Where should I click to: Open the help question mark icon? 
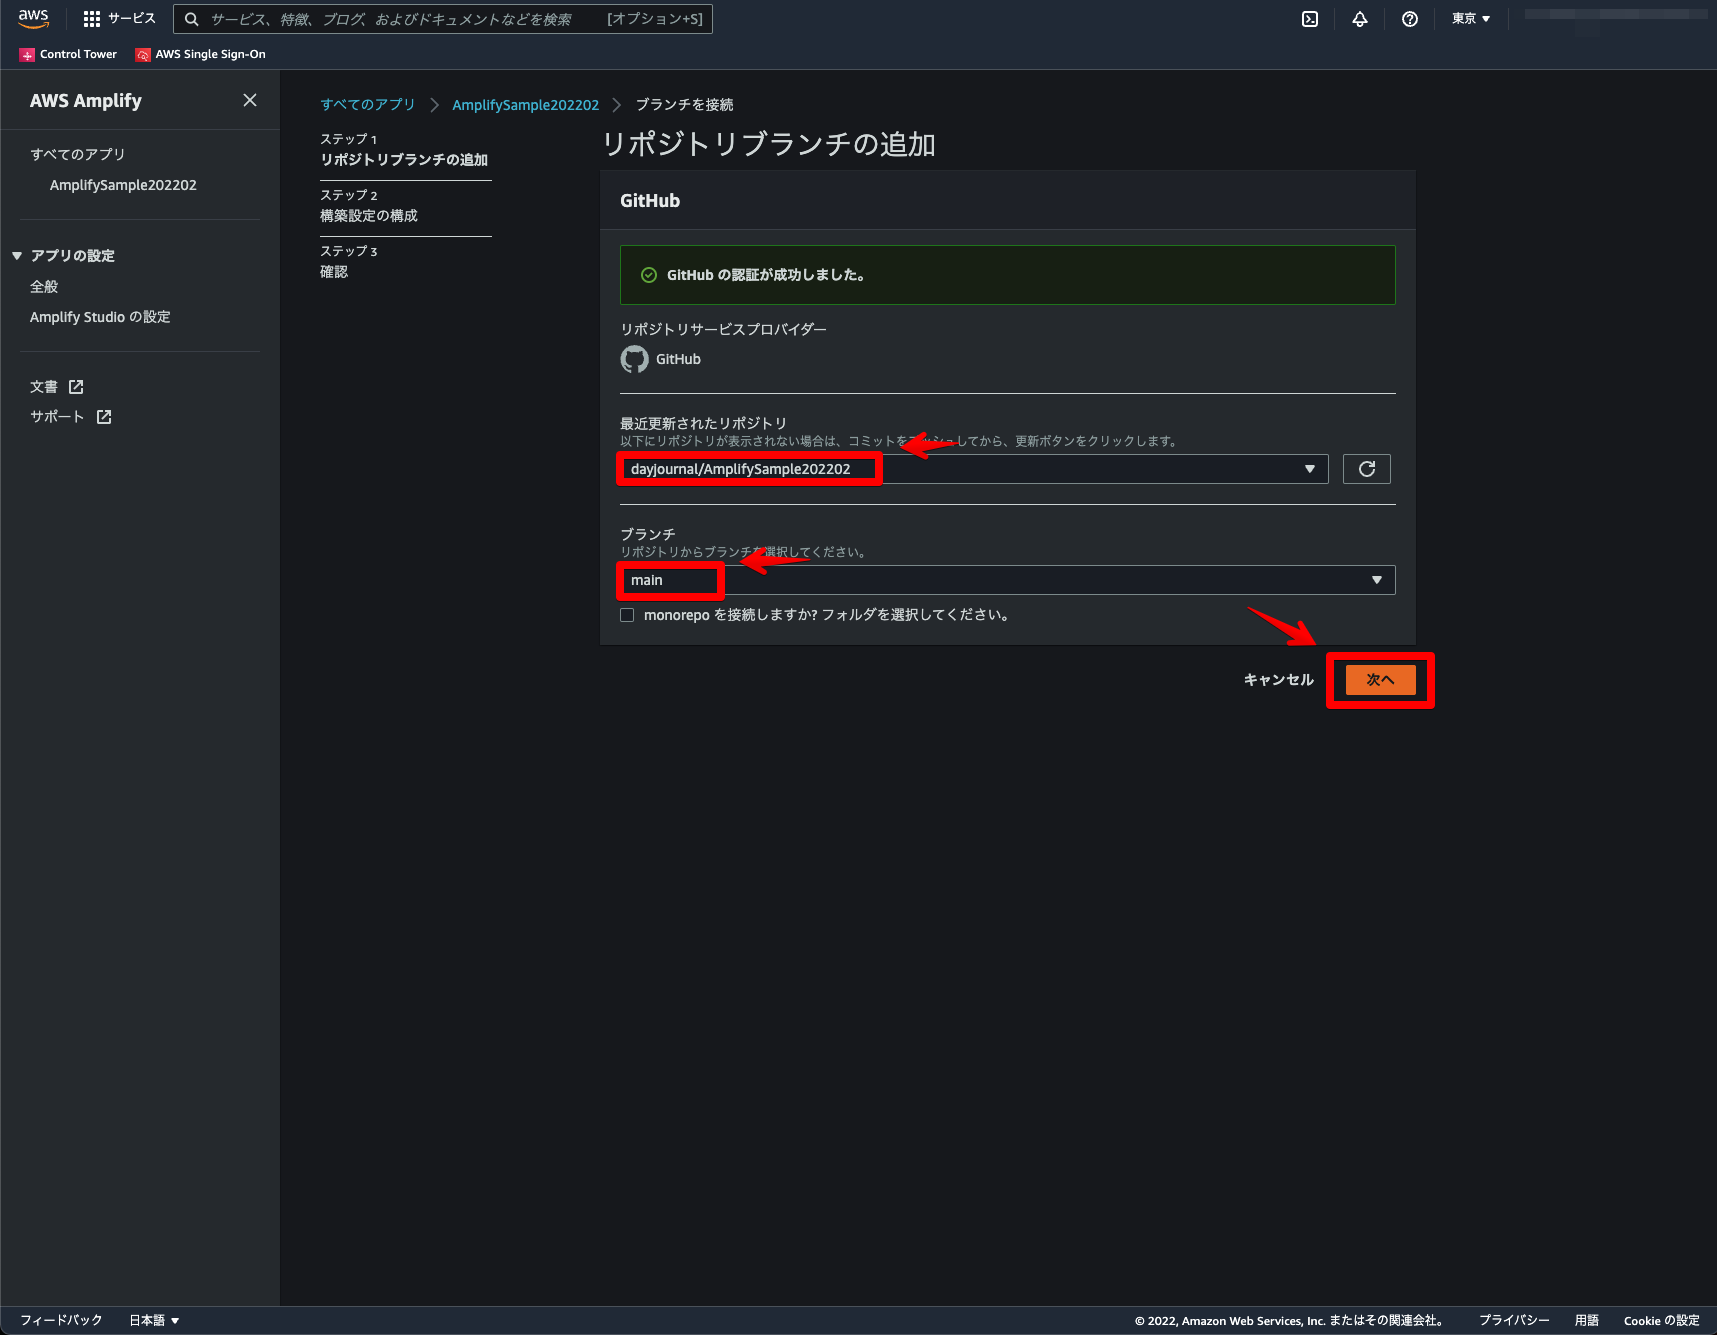pos(1410,19)
